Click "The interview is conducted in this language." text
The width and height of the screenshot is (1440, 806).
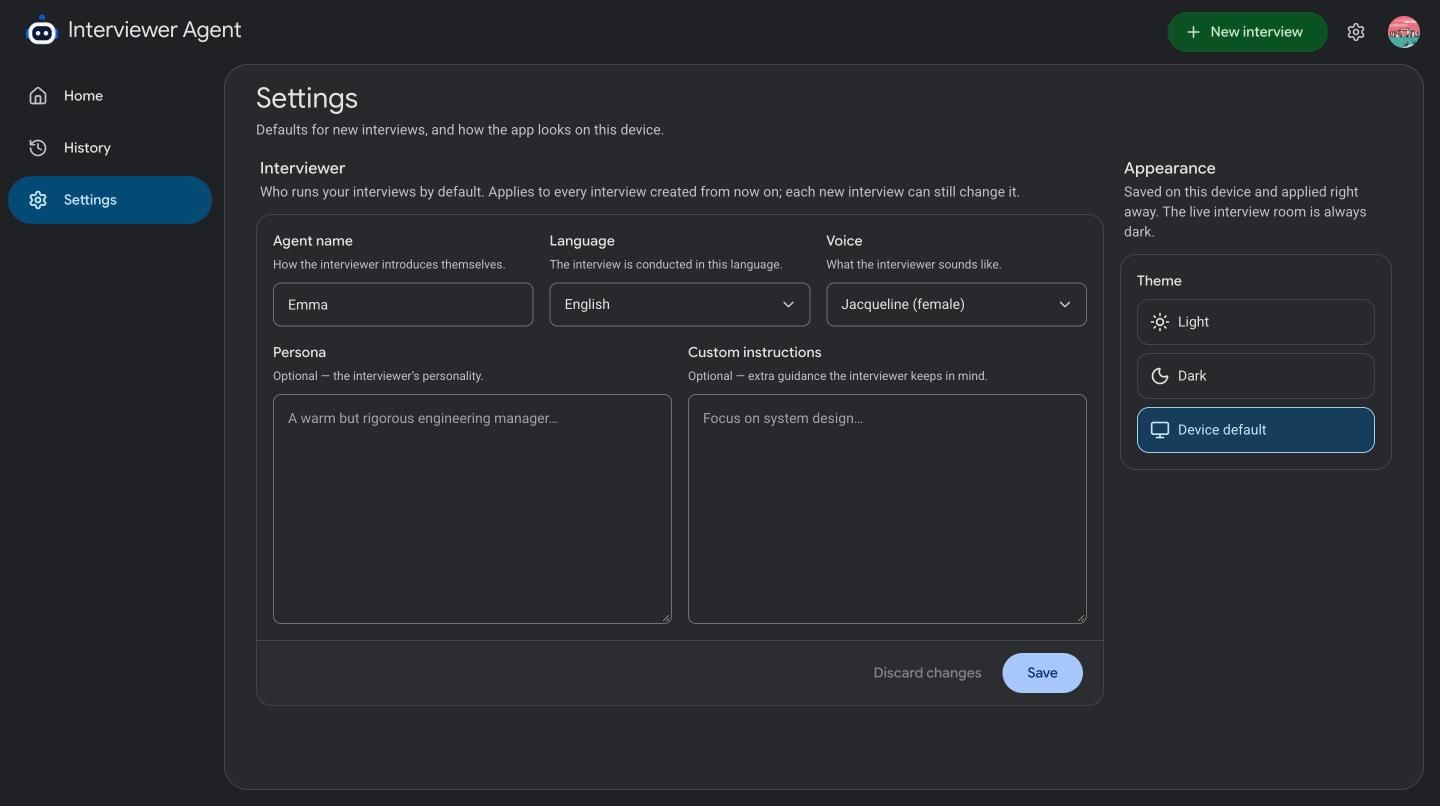coord(666,265)
